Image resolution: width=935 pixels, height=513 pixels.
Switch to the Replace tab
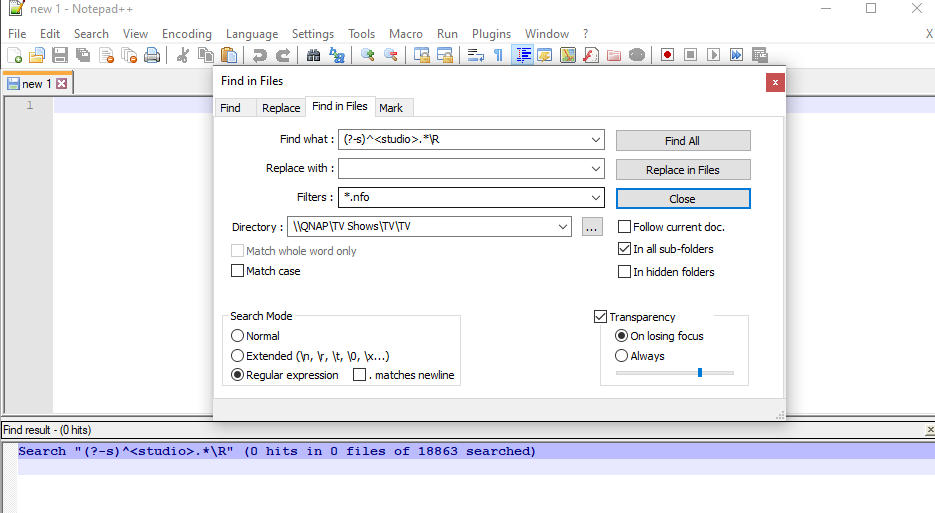tap(281, 108)
